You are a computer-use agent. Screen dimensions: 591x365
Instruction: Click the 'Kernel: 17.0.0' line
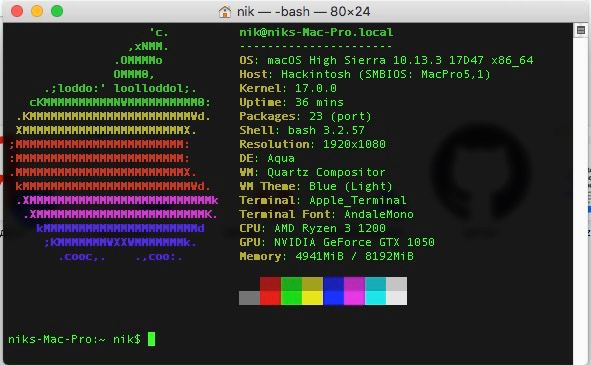(288, 88)
